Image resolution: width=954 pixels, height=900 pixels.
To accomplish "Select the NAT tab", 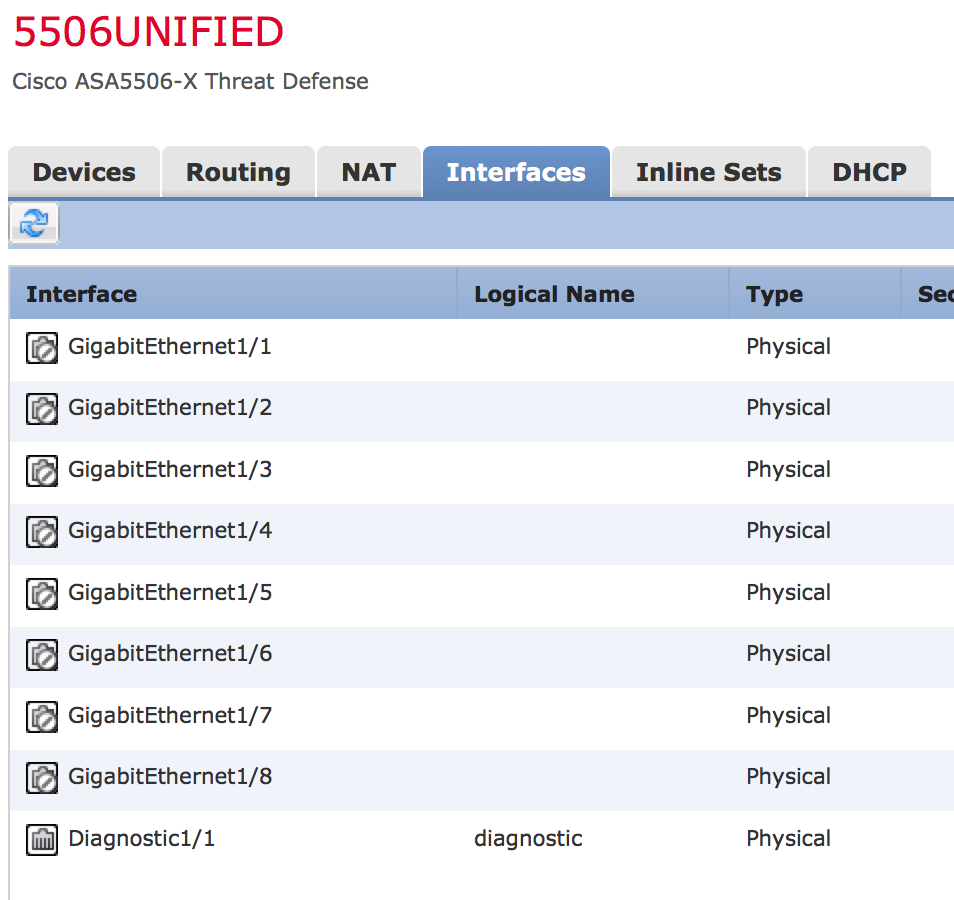I will tap(368, 172).
